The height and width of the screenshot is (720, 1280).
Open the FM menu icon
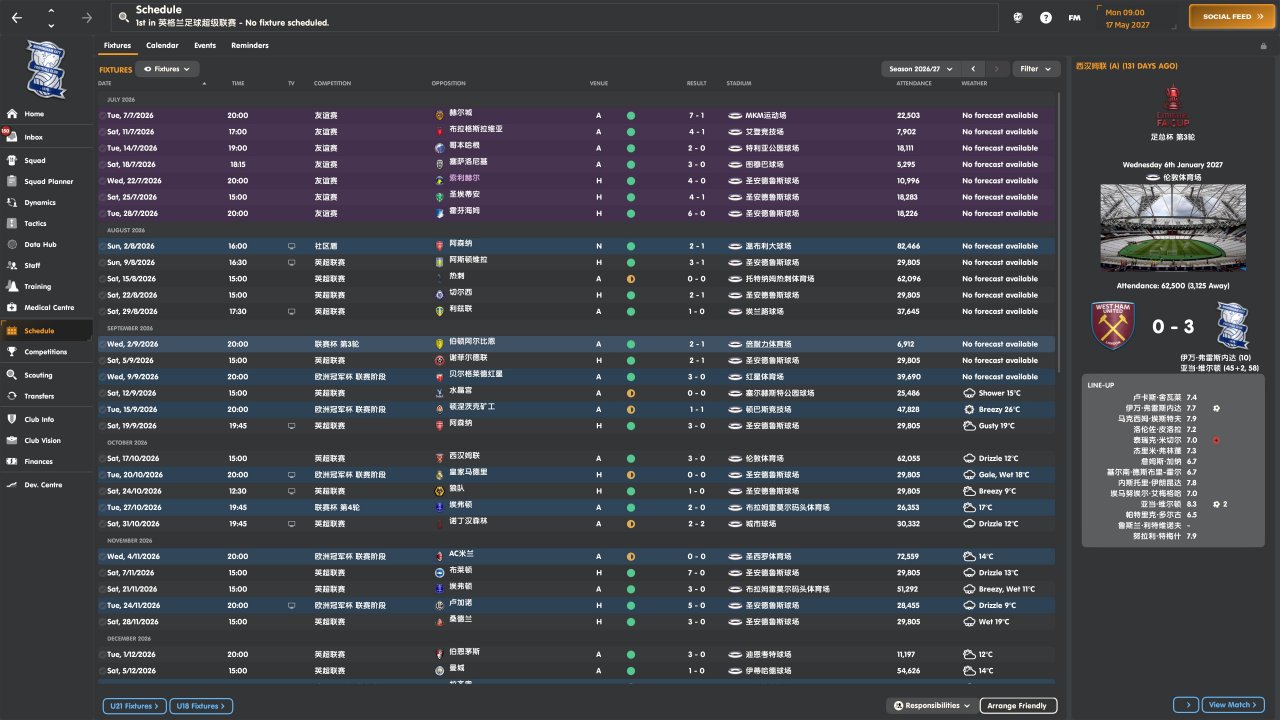(x=1074, y=17)
